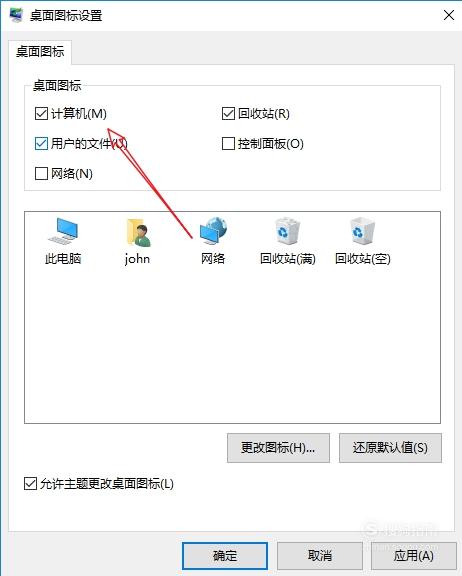
Task: Uncheck the 回收站(R) checkbox
Action: (x=228, y=114)
